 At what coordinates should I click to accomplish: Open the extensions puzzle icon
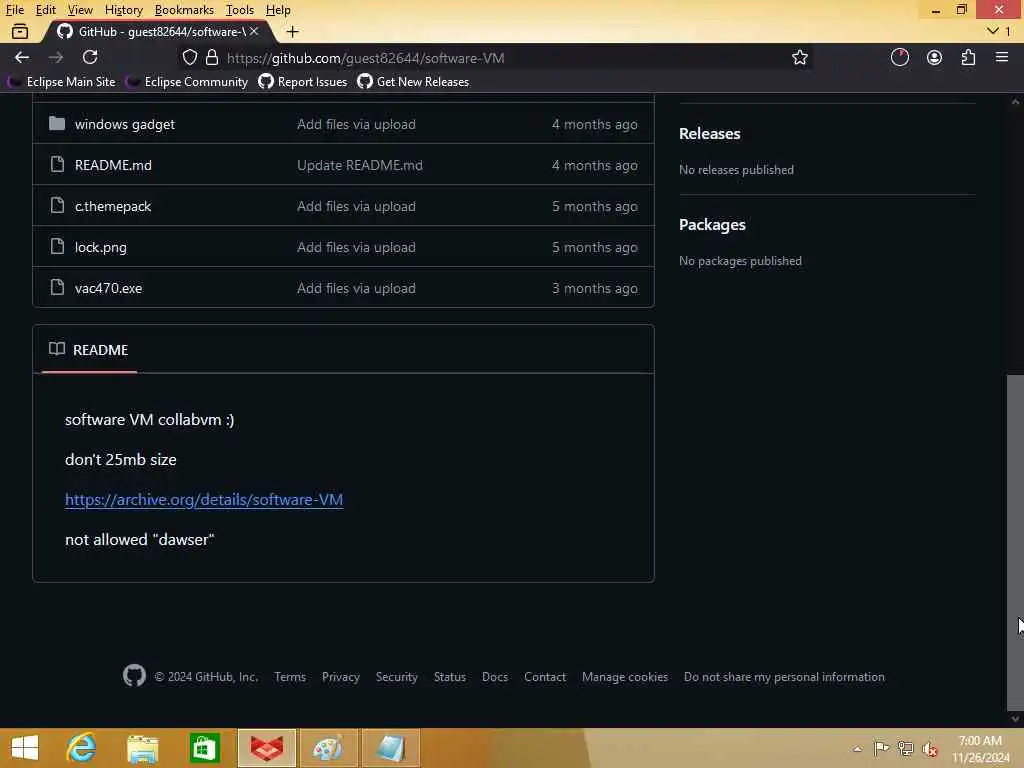click(968, 57)
